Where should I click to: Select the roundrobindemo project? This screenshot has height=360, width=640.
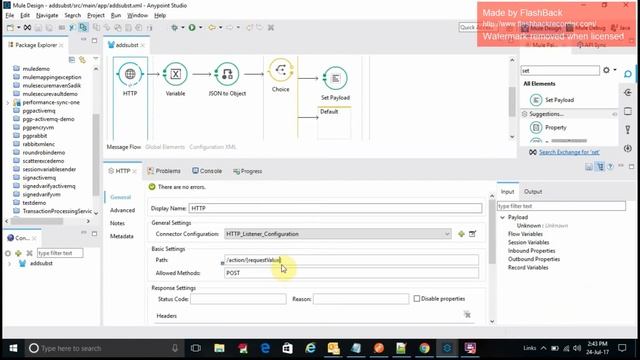pyautogui.click(x=44, y=153)
